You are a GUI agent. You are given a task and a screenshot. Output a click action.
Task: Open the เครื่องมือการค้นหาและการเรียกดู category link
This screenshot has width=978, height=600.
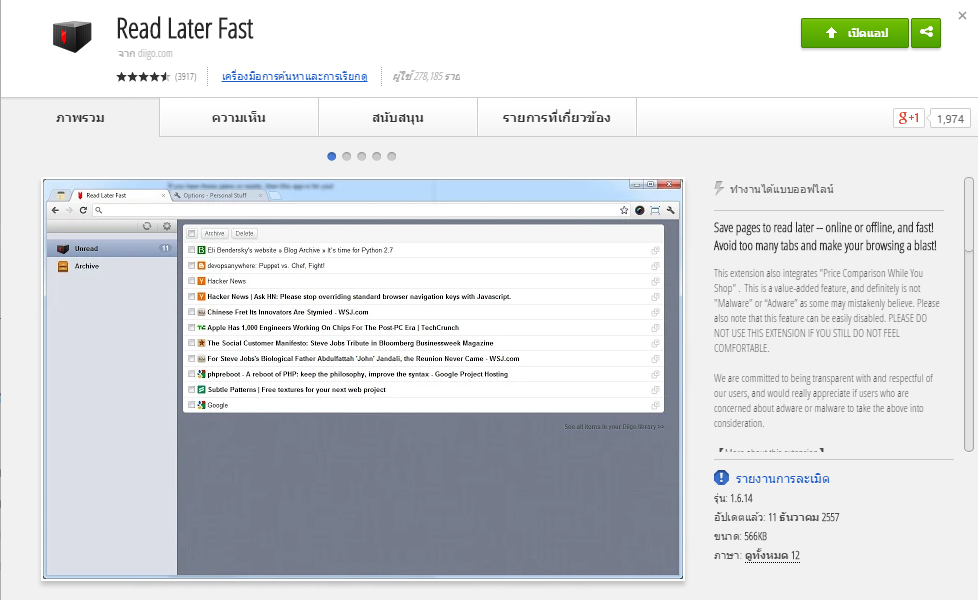[294, 77]
